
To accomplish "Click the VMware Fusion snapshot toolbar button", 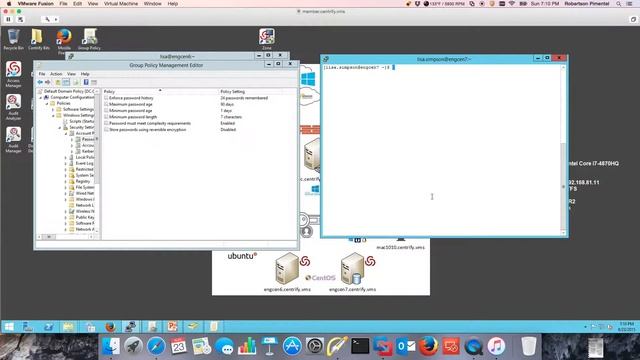I will point(20,19).
